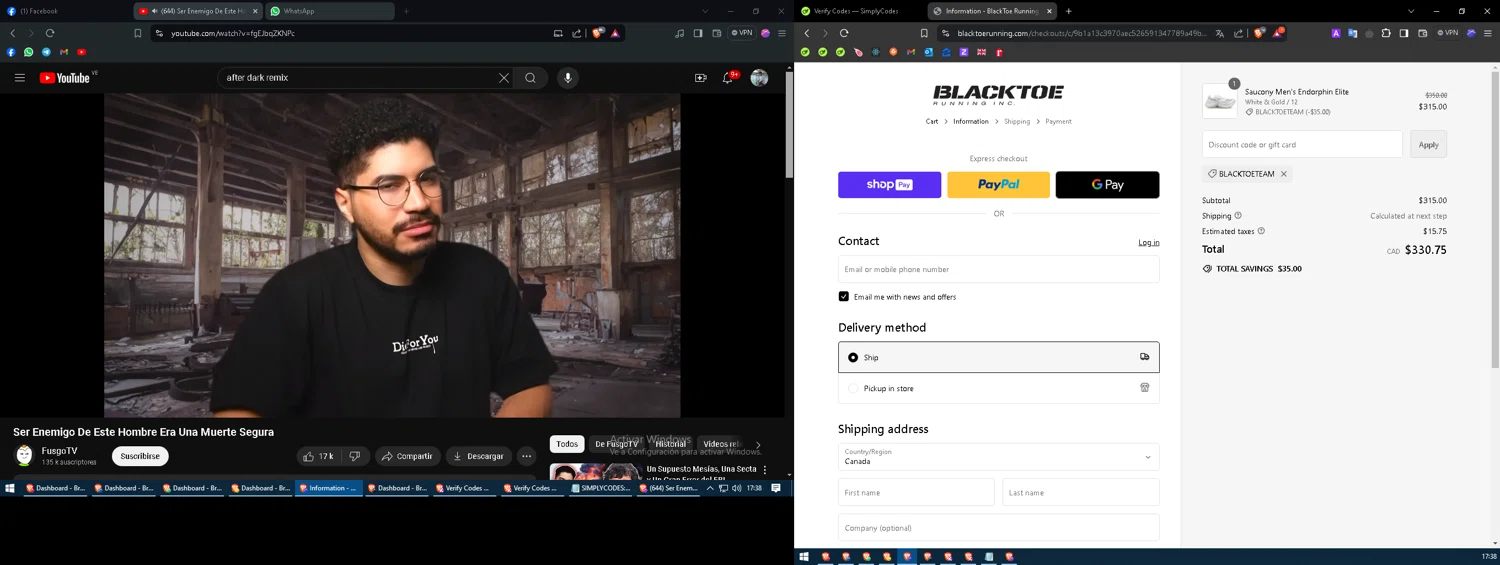
Task: Click the Telegram bookmark in left browser bar
Action: tap(46, 52)
